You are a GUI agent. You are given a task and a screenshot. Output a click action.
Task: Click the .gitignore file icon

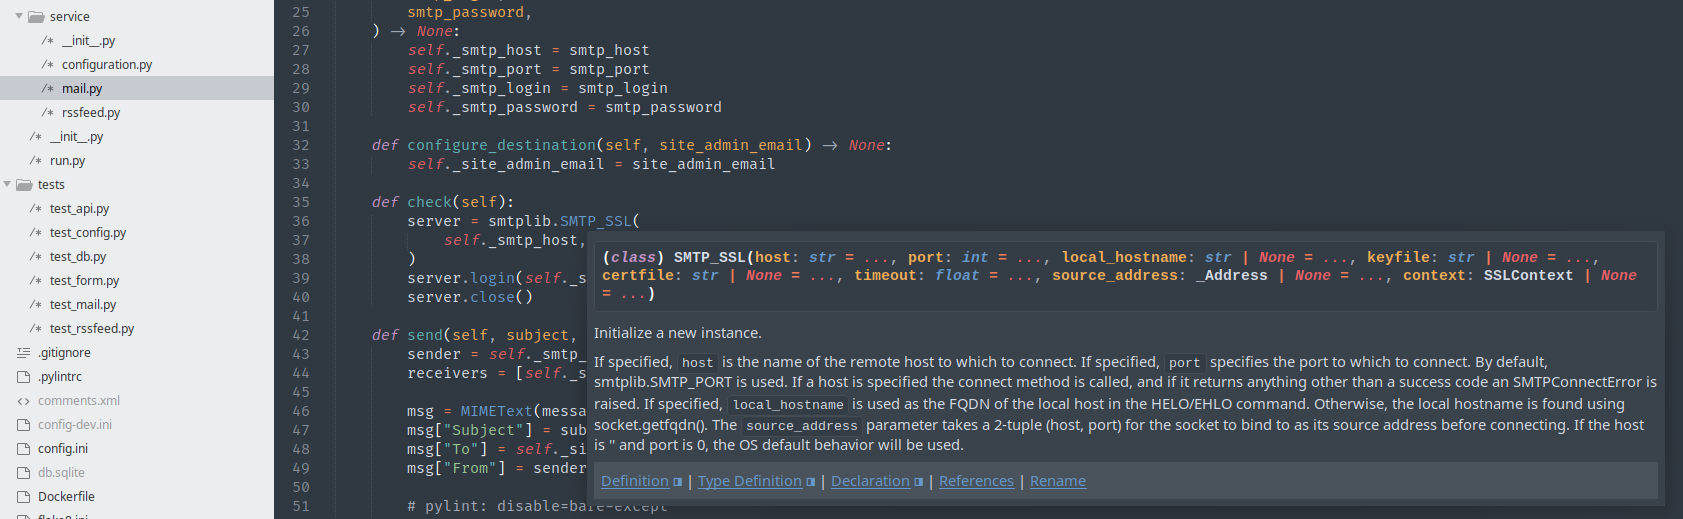[x=24, y=353]
